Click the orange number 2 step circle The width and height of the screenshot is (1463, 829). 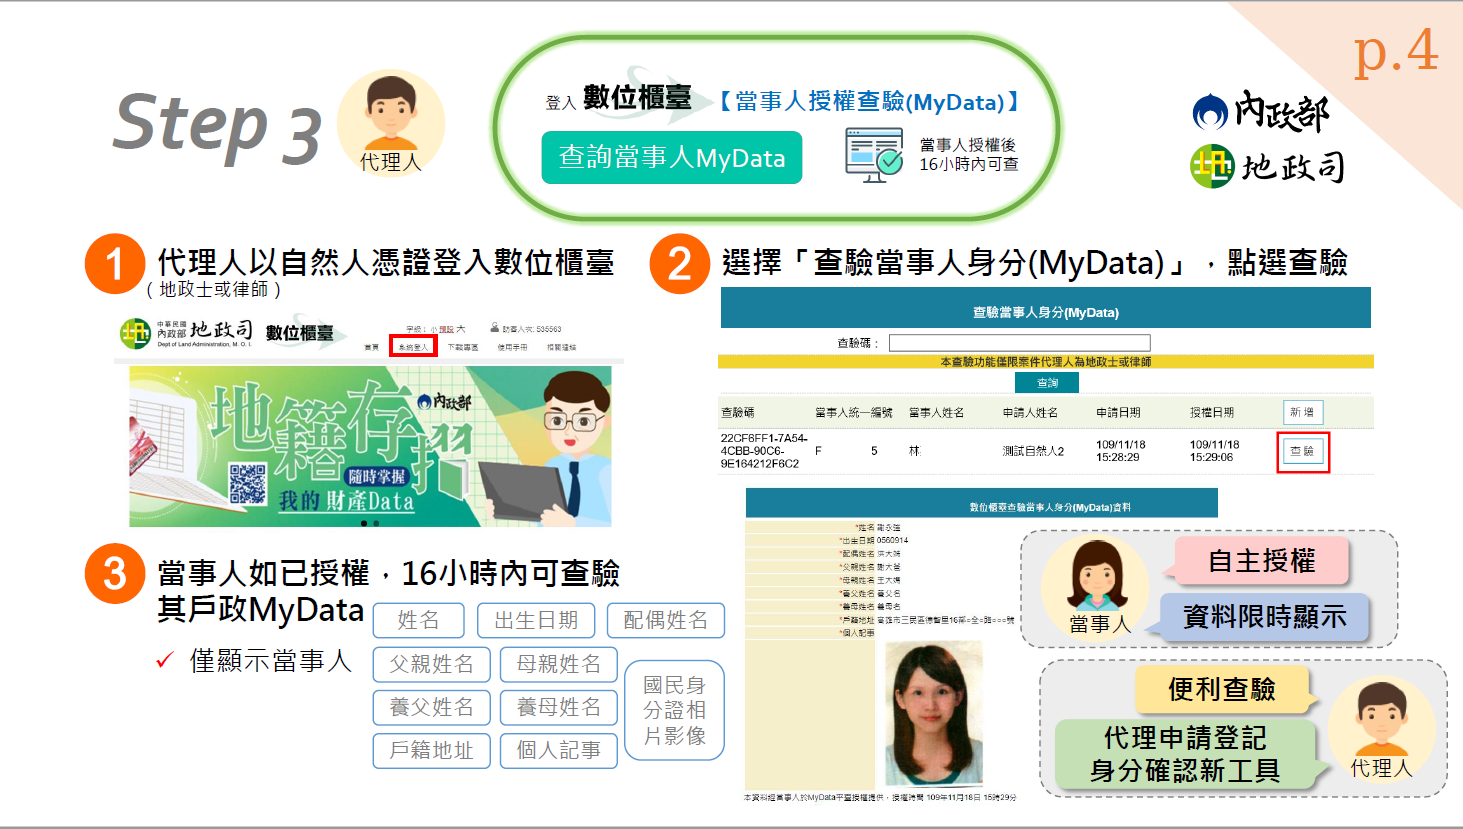point(679,264)
